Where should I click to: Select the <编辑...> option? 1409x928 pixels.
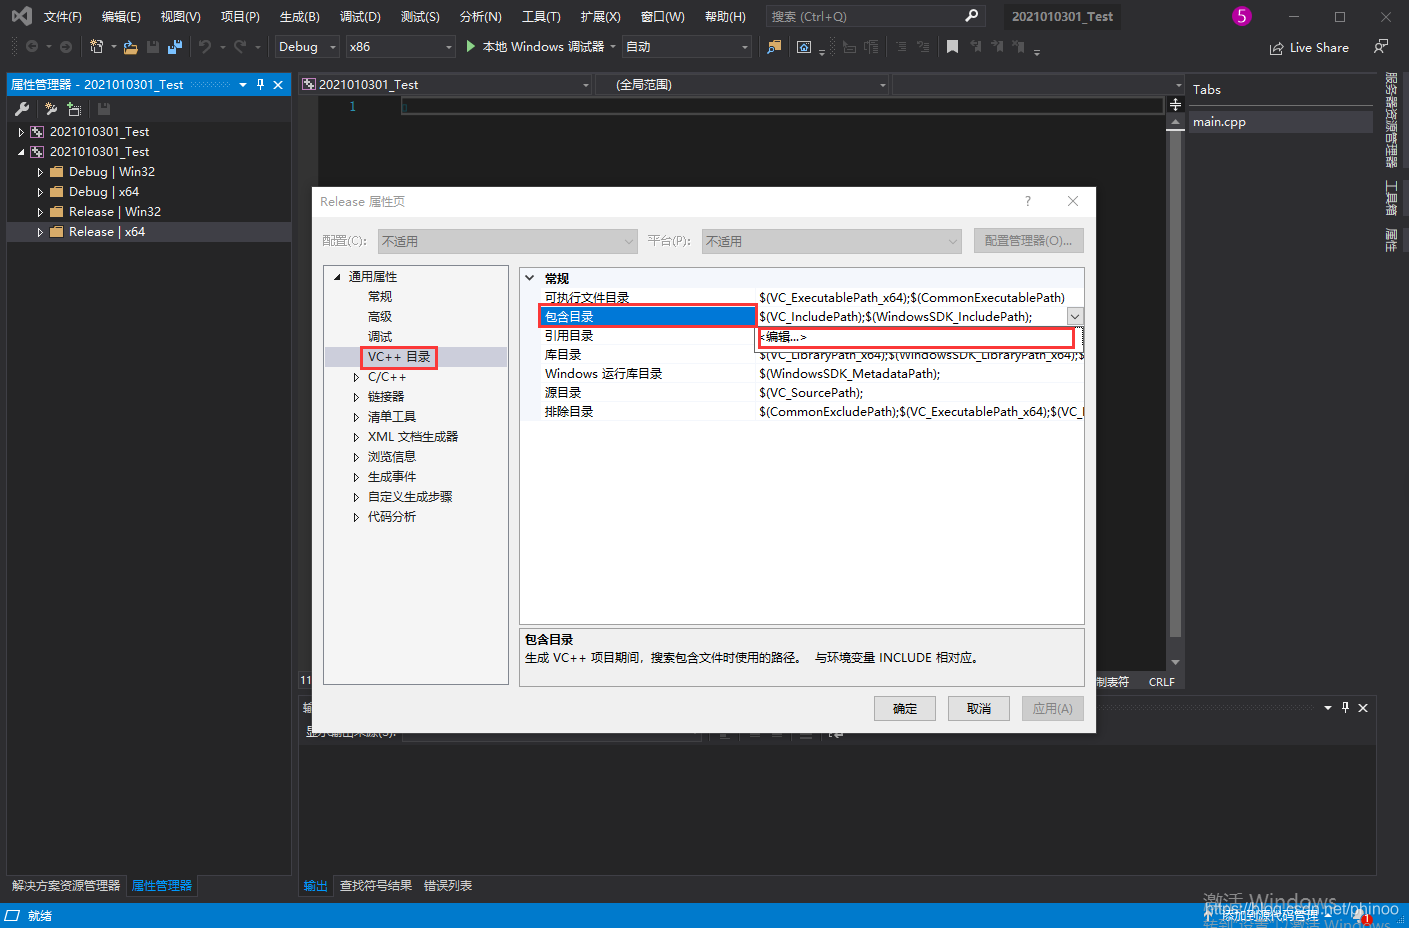tap(916, 337)
